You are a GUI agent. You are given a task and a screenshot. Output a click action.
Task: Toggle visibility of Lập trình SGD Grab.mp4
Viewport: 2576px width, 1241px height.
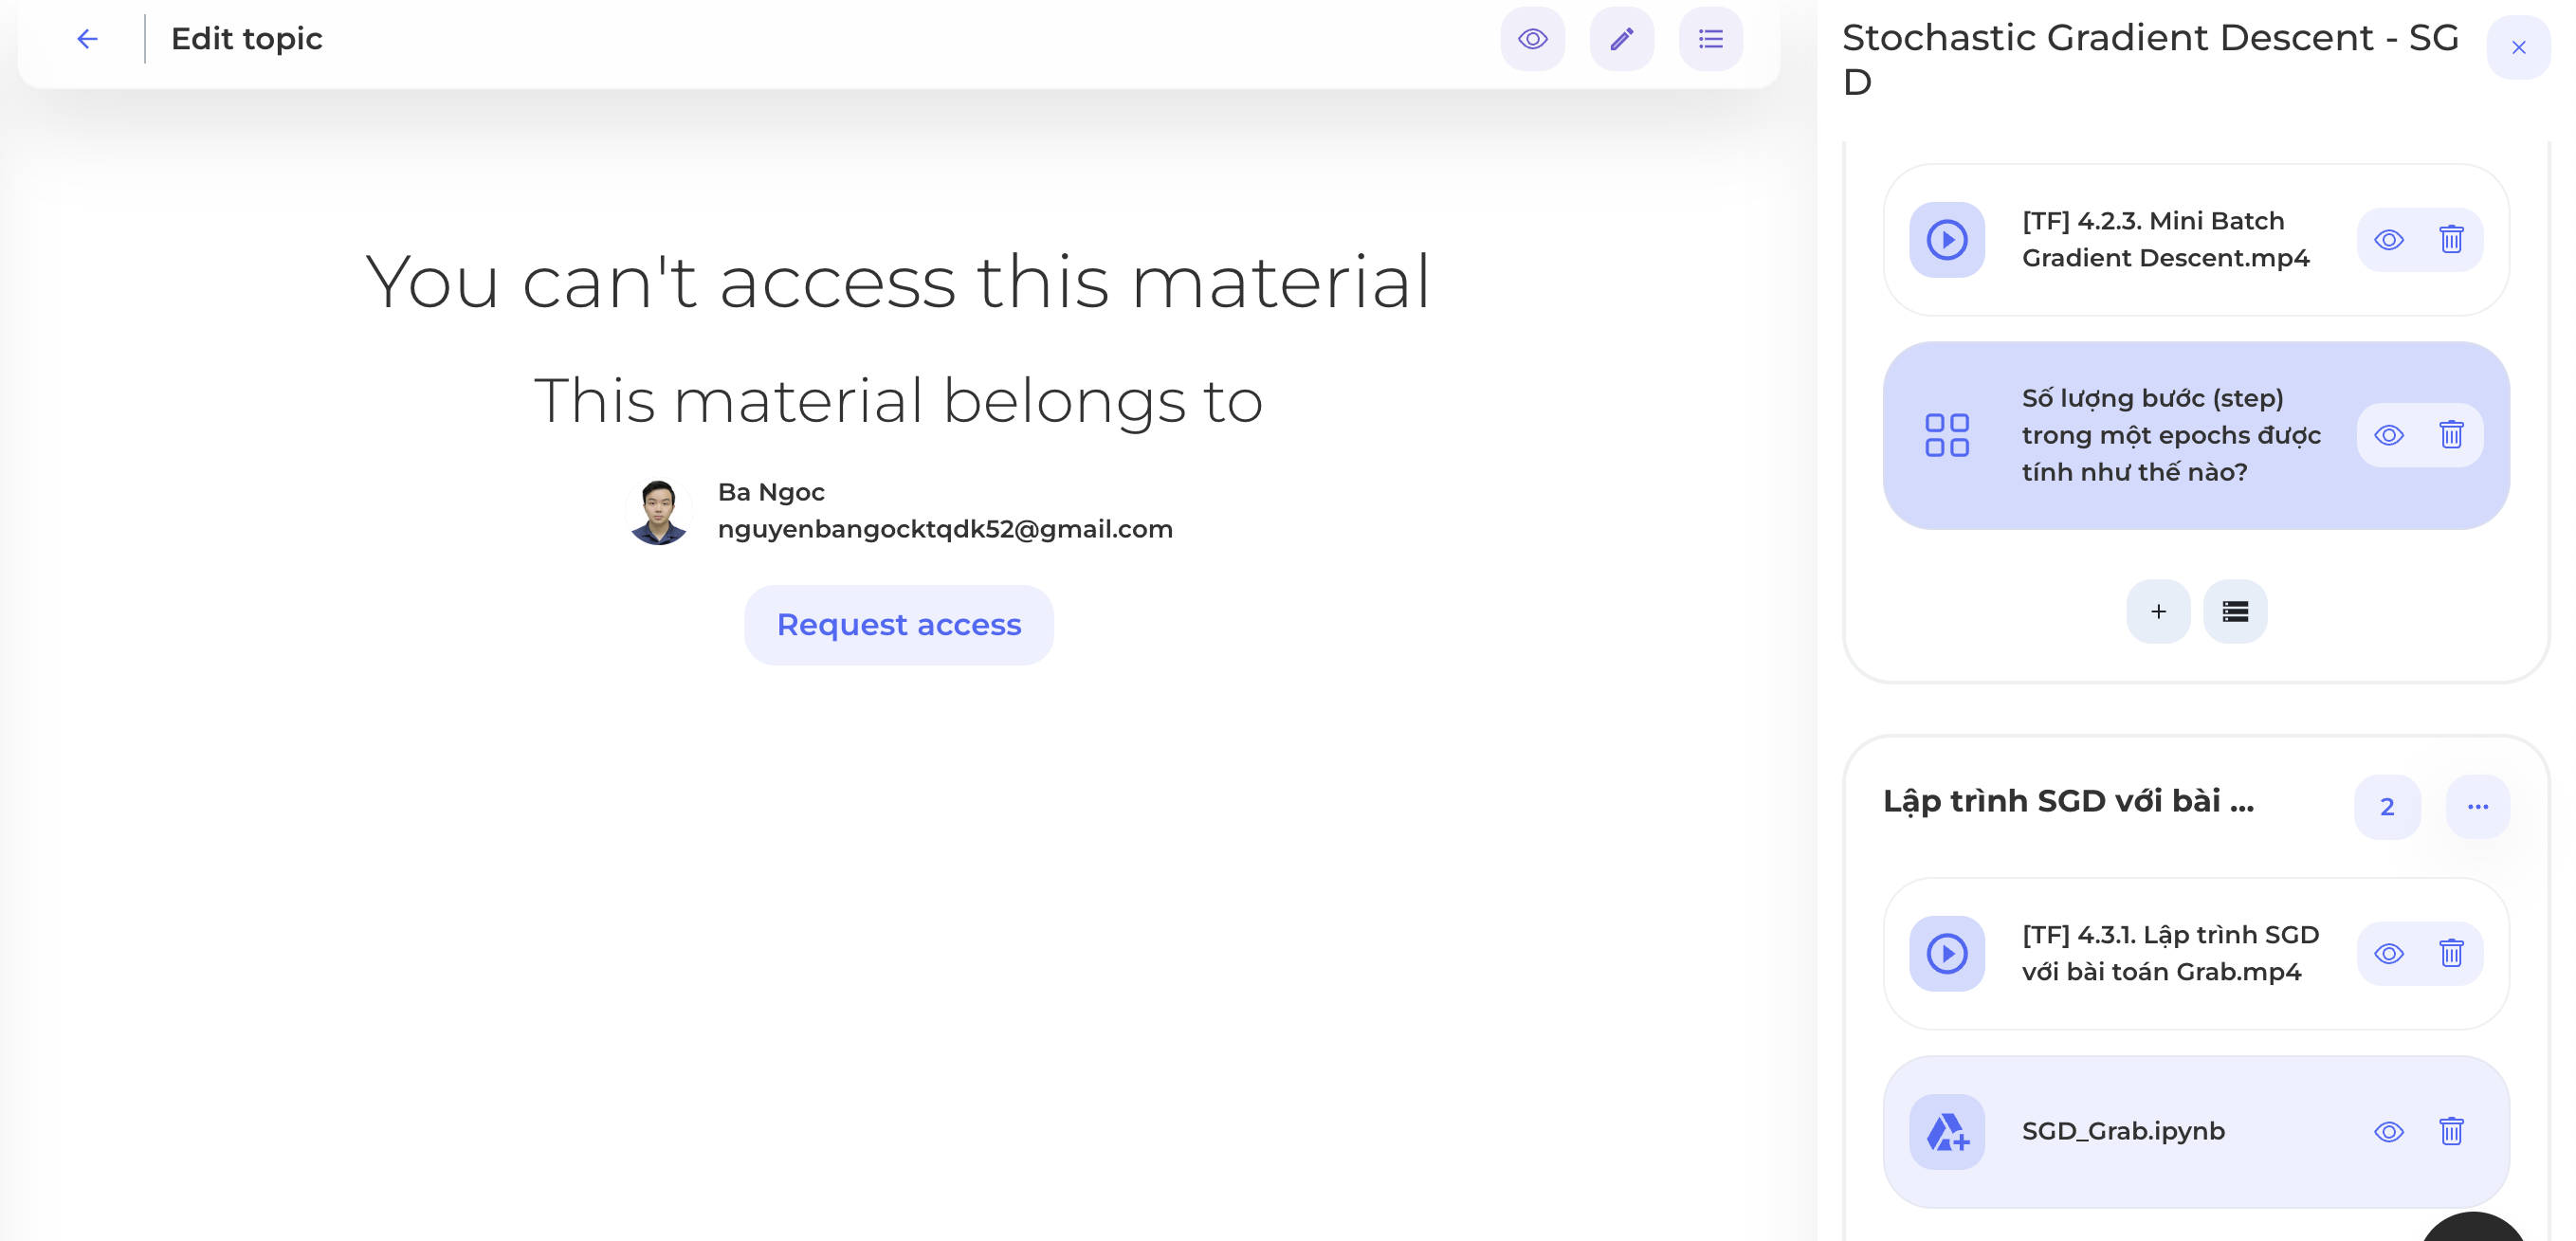pos(2388,954)
